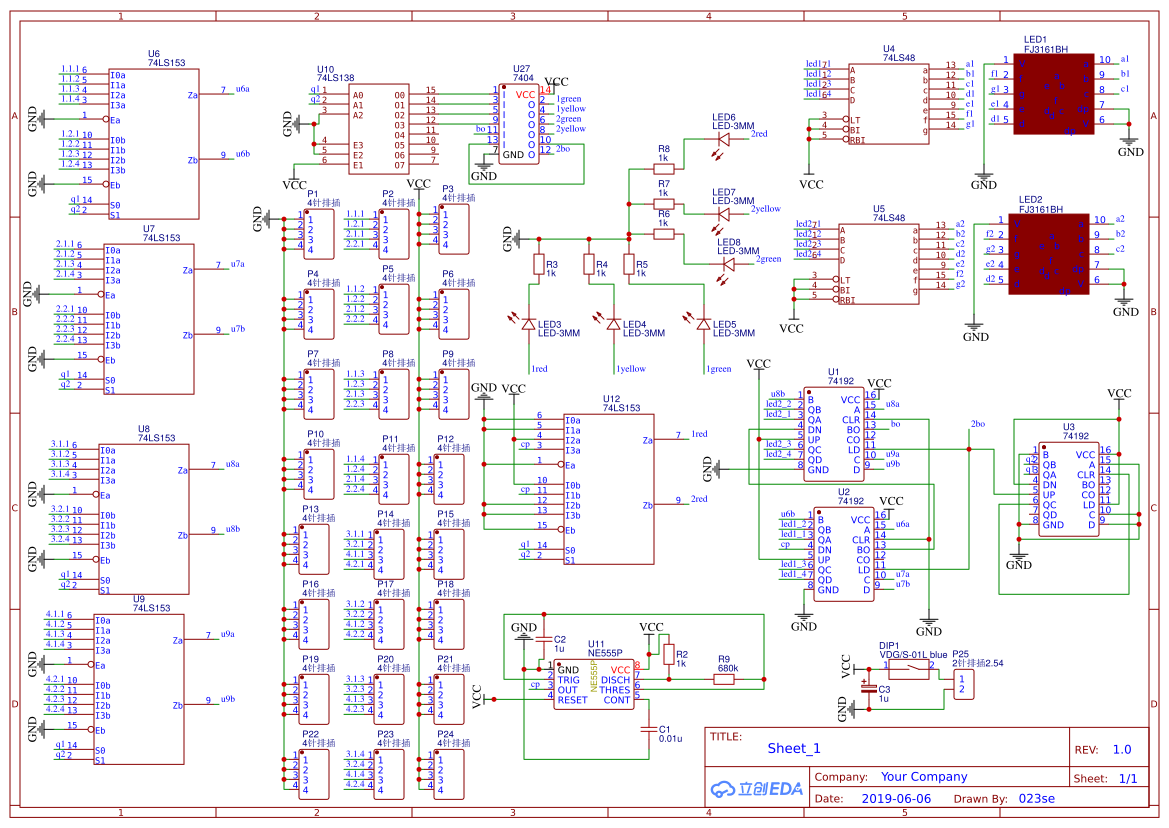The image size is (1169, 828).
Task: Select resistor R2 beside the NE555P
Action: point(669,654)
